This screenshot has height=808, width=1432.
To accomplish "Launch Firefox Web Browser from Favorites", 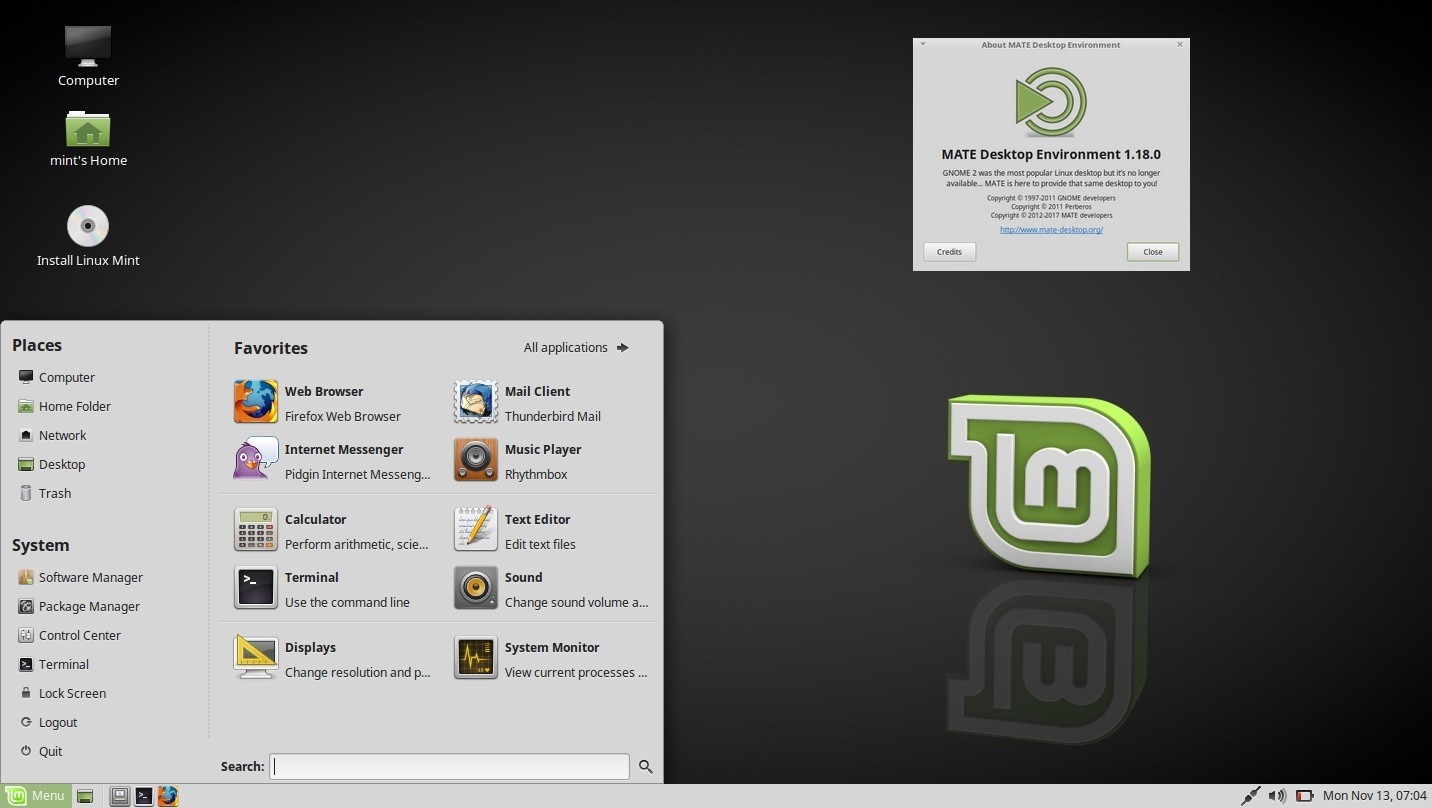I will click(x=330, y=403).
